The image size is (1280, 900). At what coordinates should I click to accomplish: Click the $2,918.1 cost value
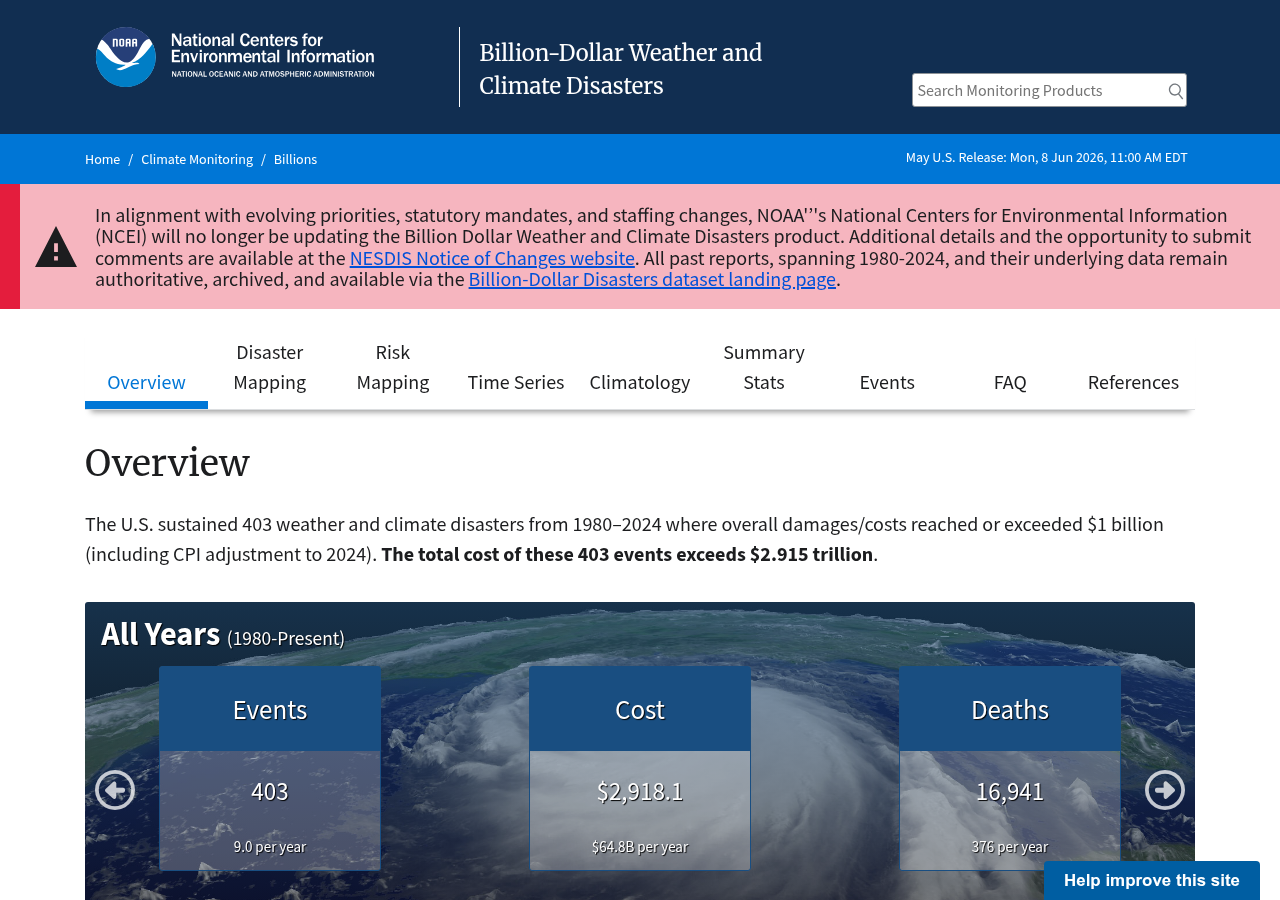(x=640, y=791)
